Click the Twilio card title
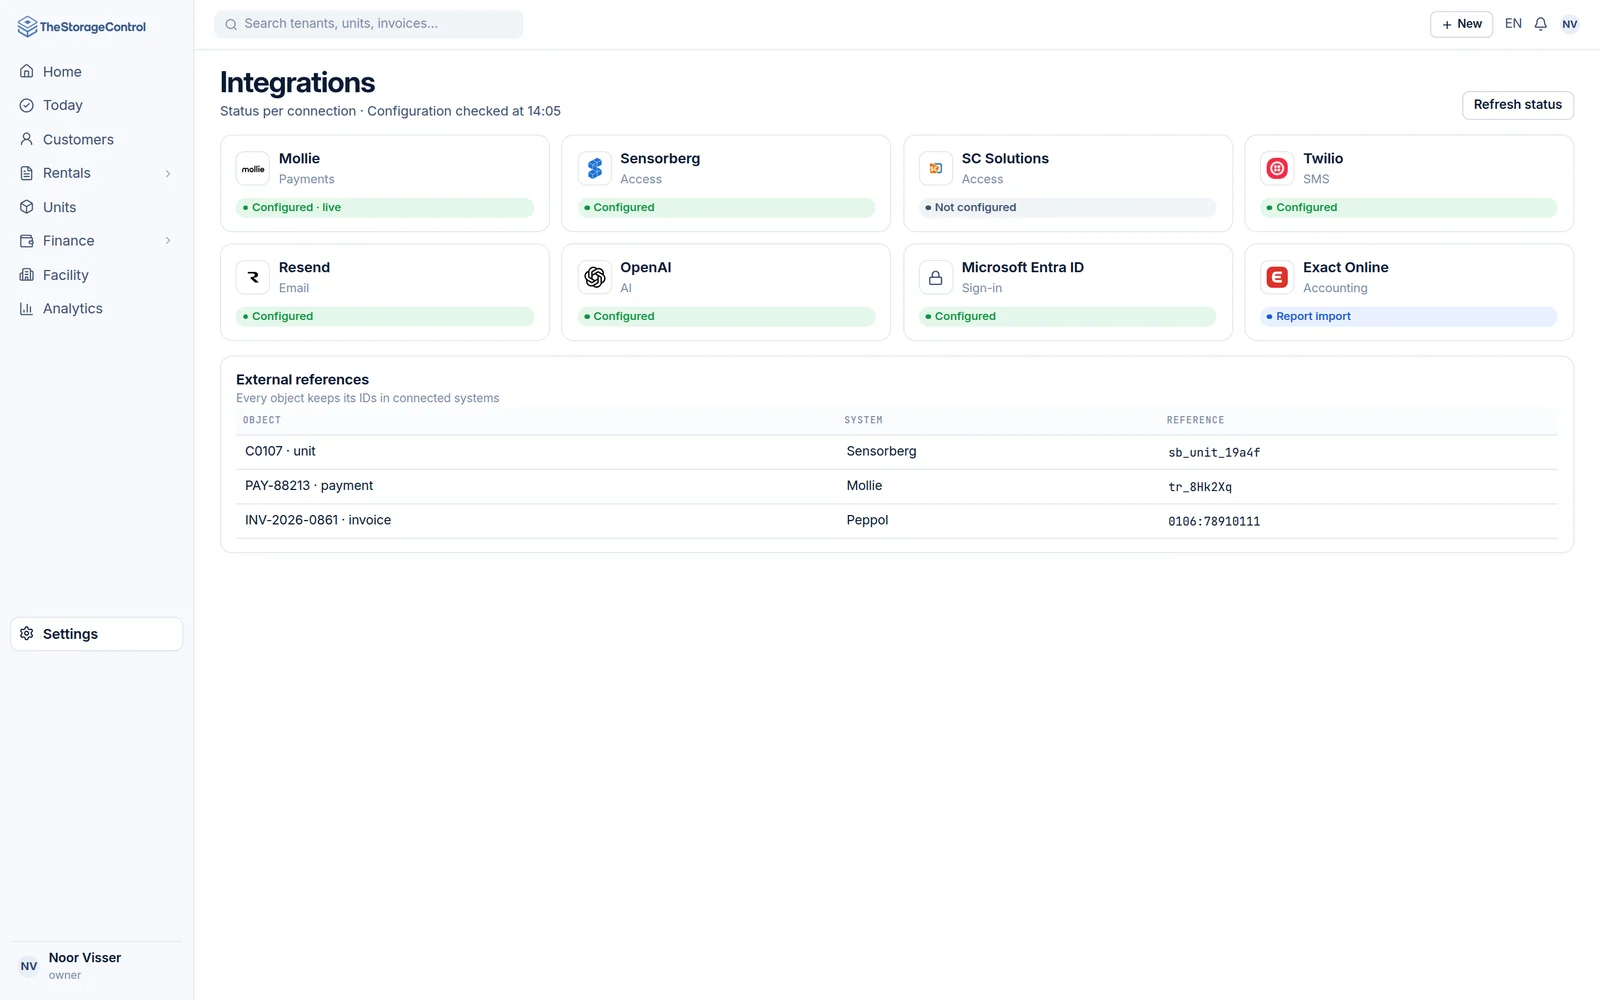 pyautogui.click(x=1323, y=159)
